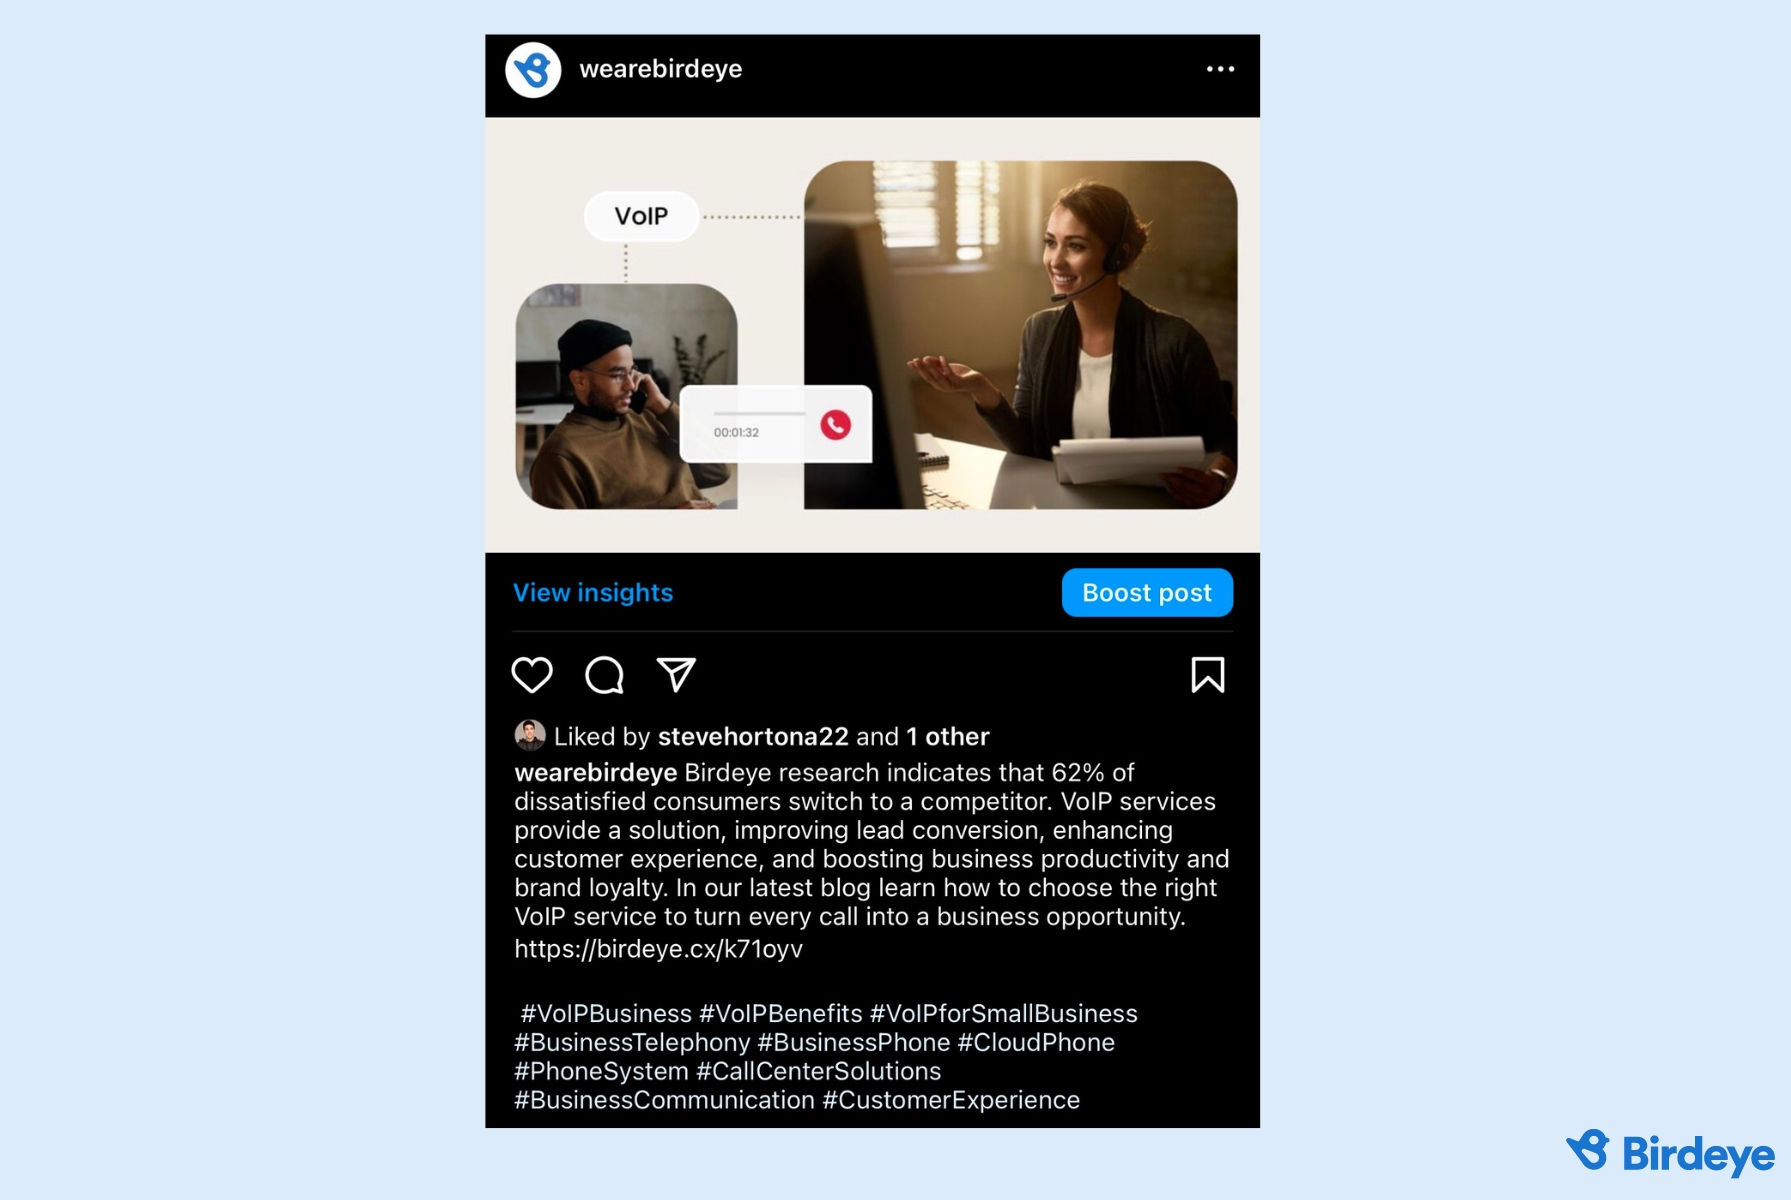Open the #VoIPBusiness hashtag
The image size is (1791, 1200).
606,1014
